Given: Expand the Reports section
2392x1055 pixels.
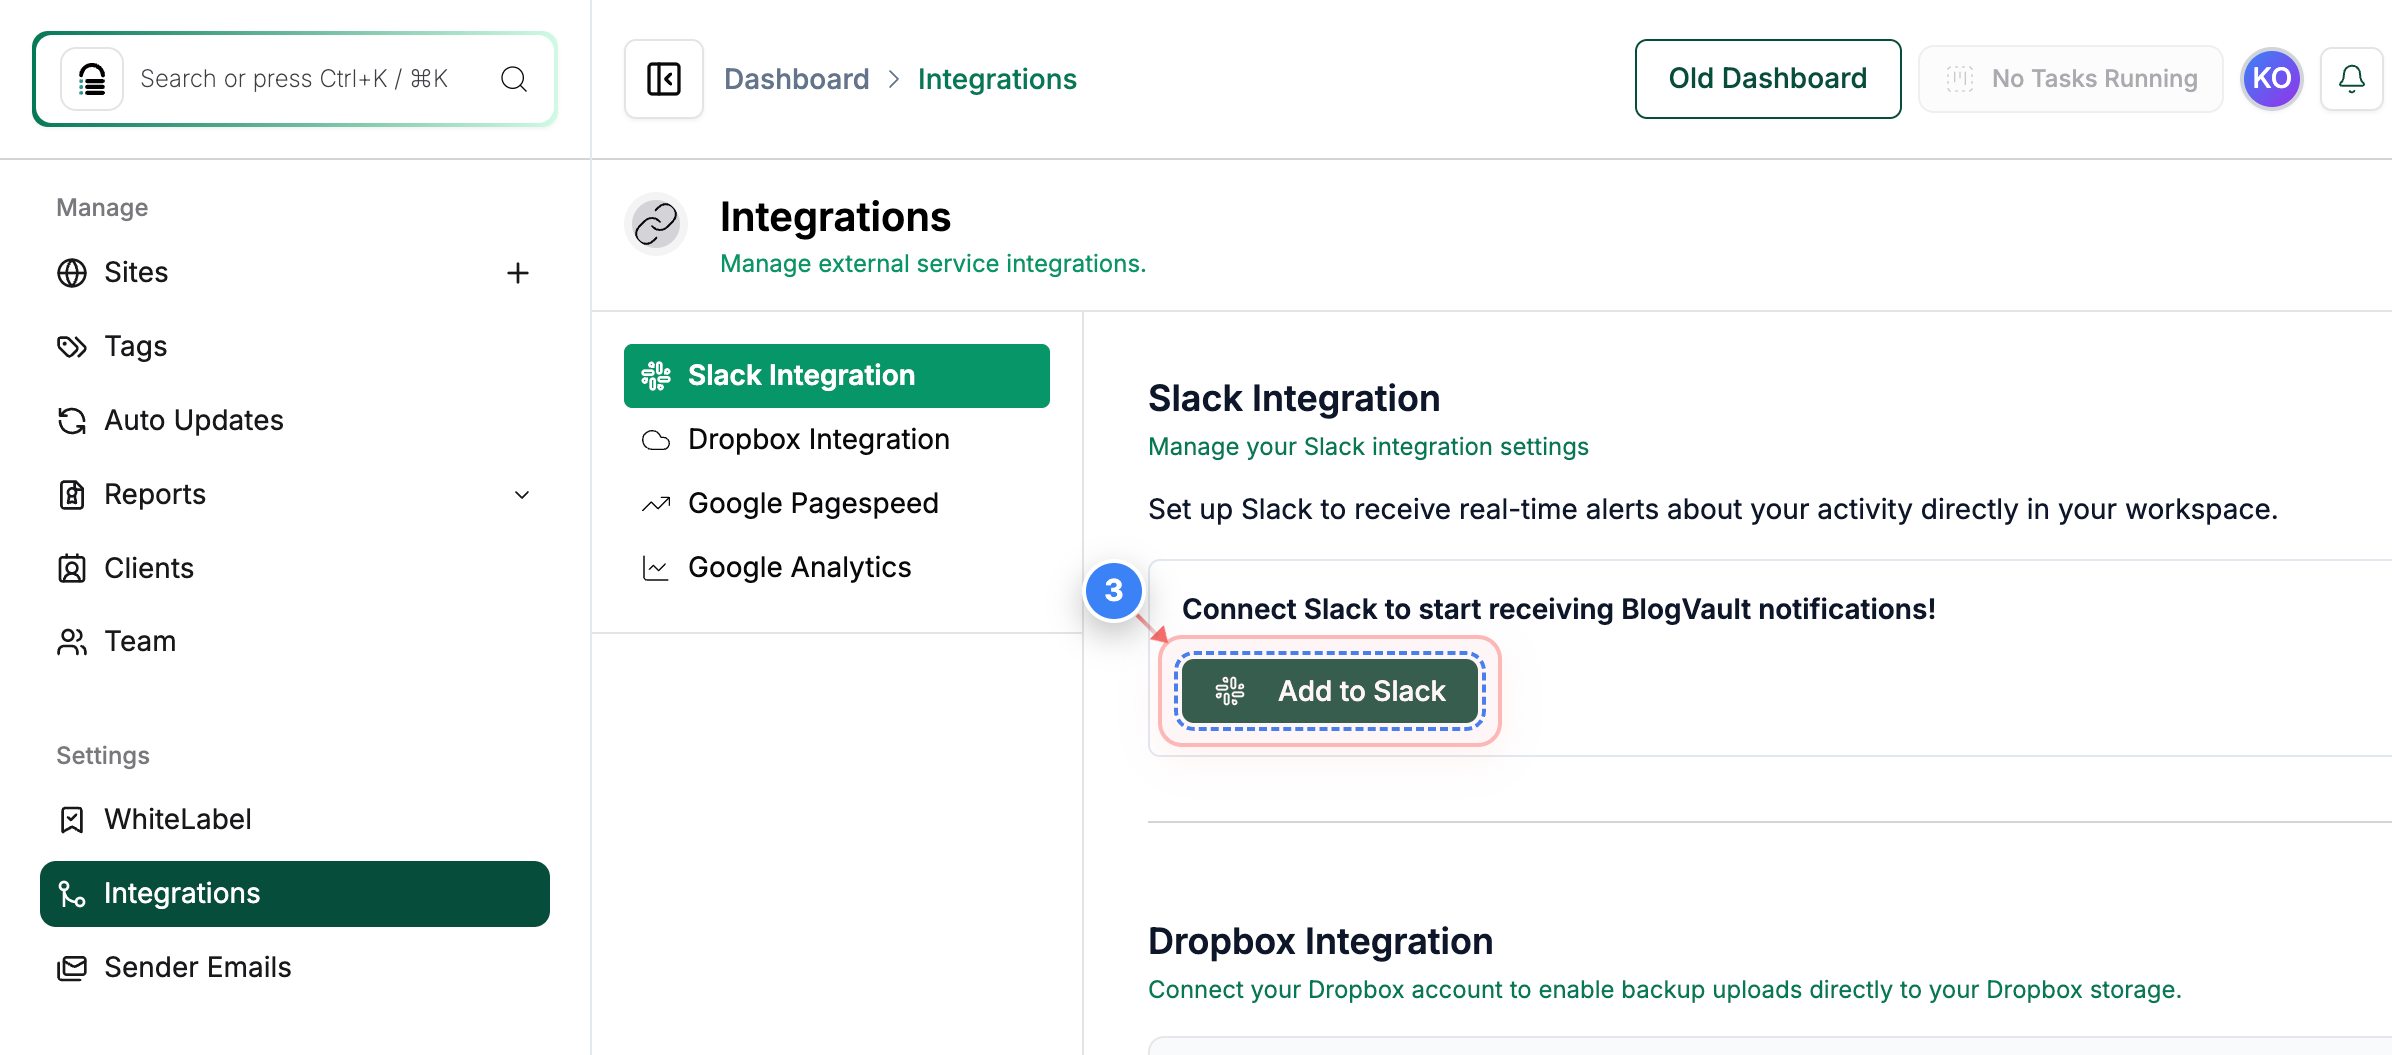Looking at the screenshot, I should pos(521,494).
